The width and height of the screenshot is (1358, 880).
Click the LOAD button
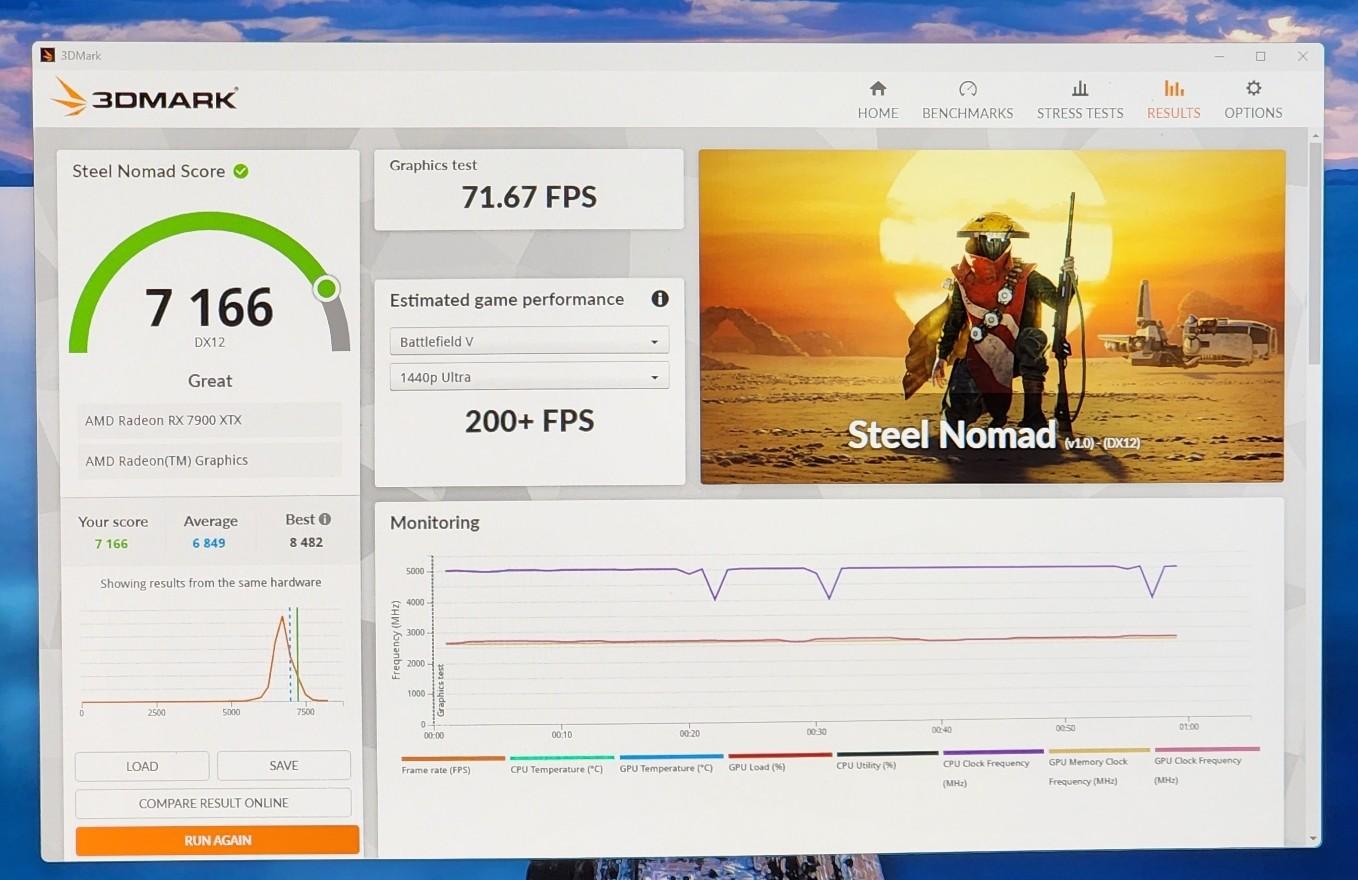coord(142,766)
